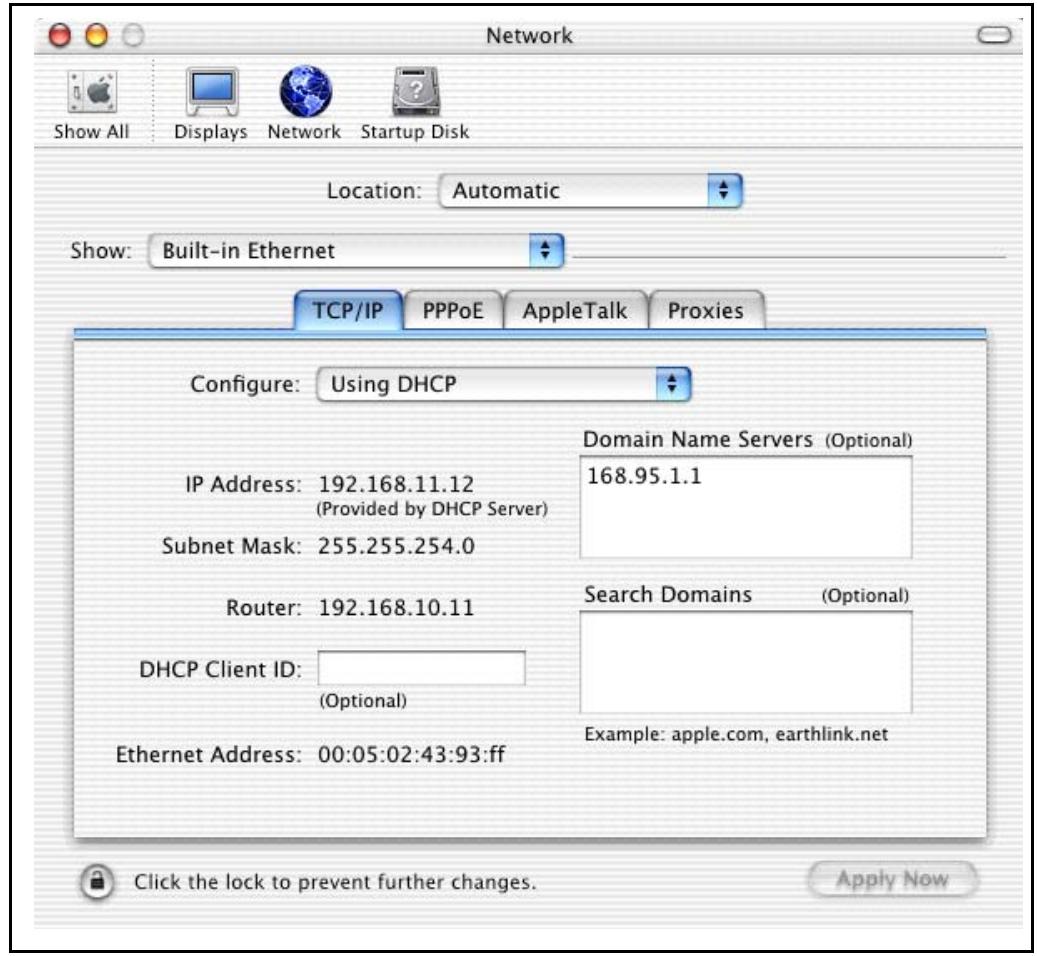Screen dimensions: 1037x956
Task: Open the Show dropdown set to Built-in Ethernet
Action: point(356,251)
